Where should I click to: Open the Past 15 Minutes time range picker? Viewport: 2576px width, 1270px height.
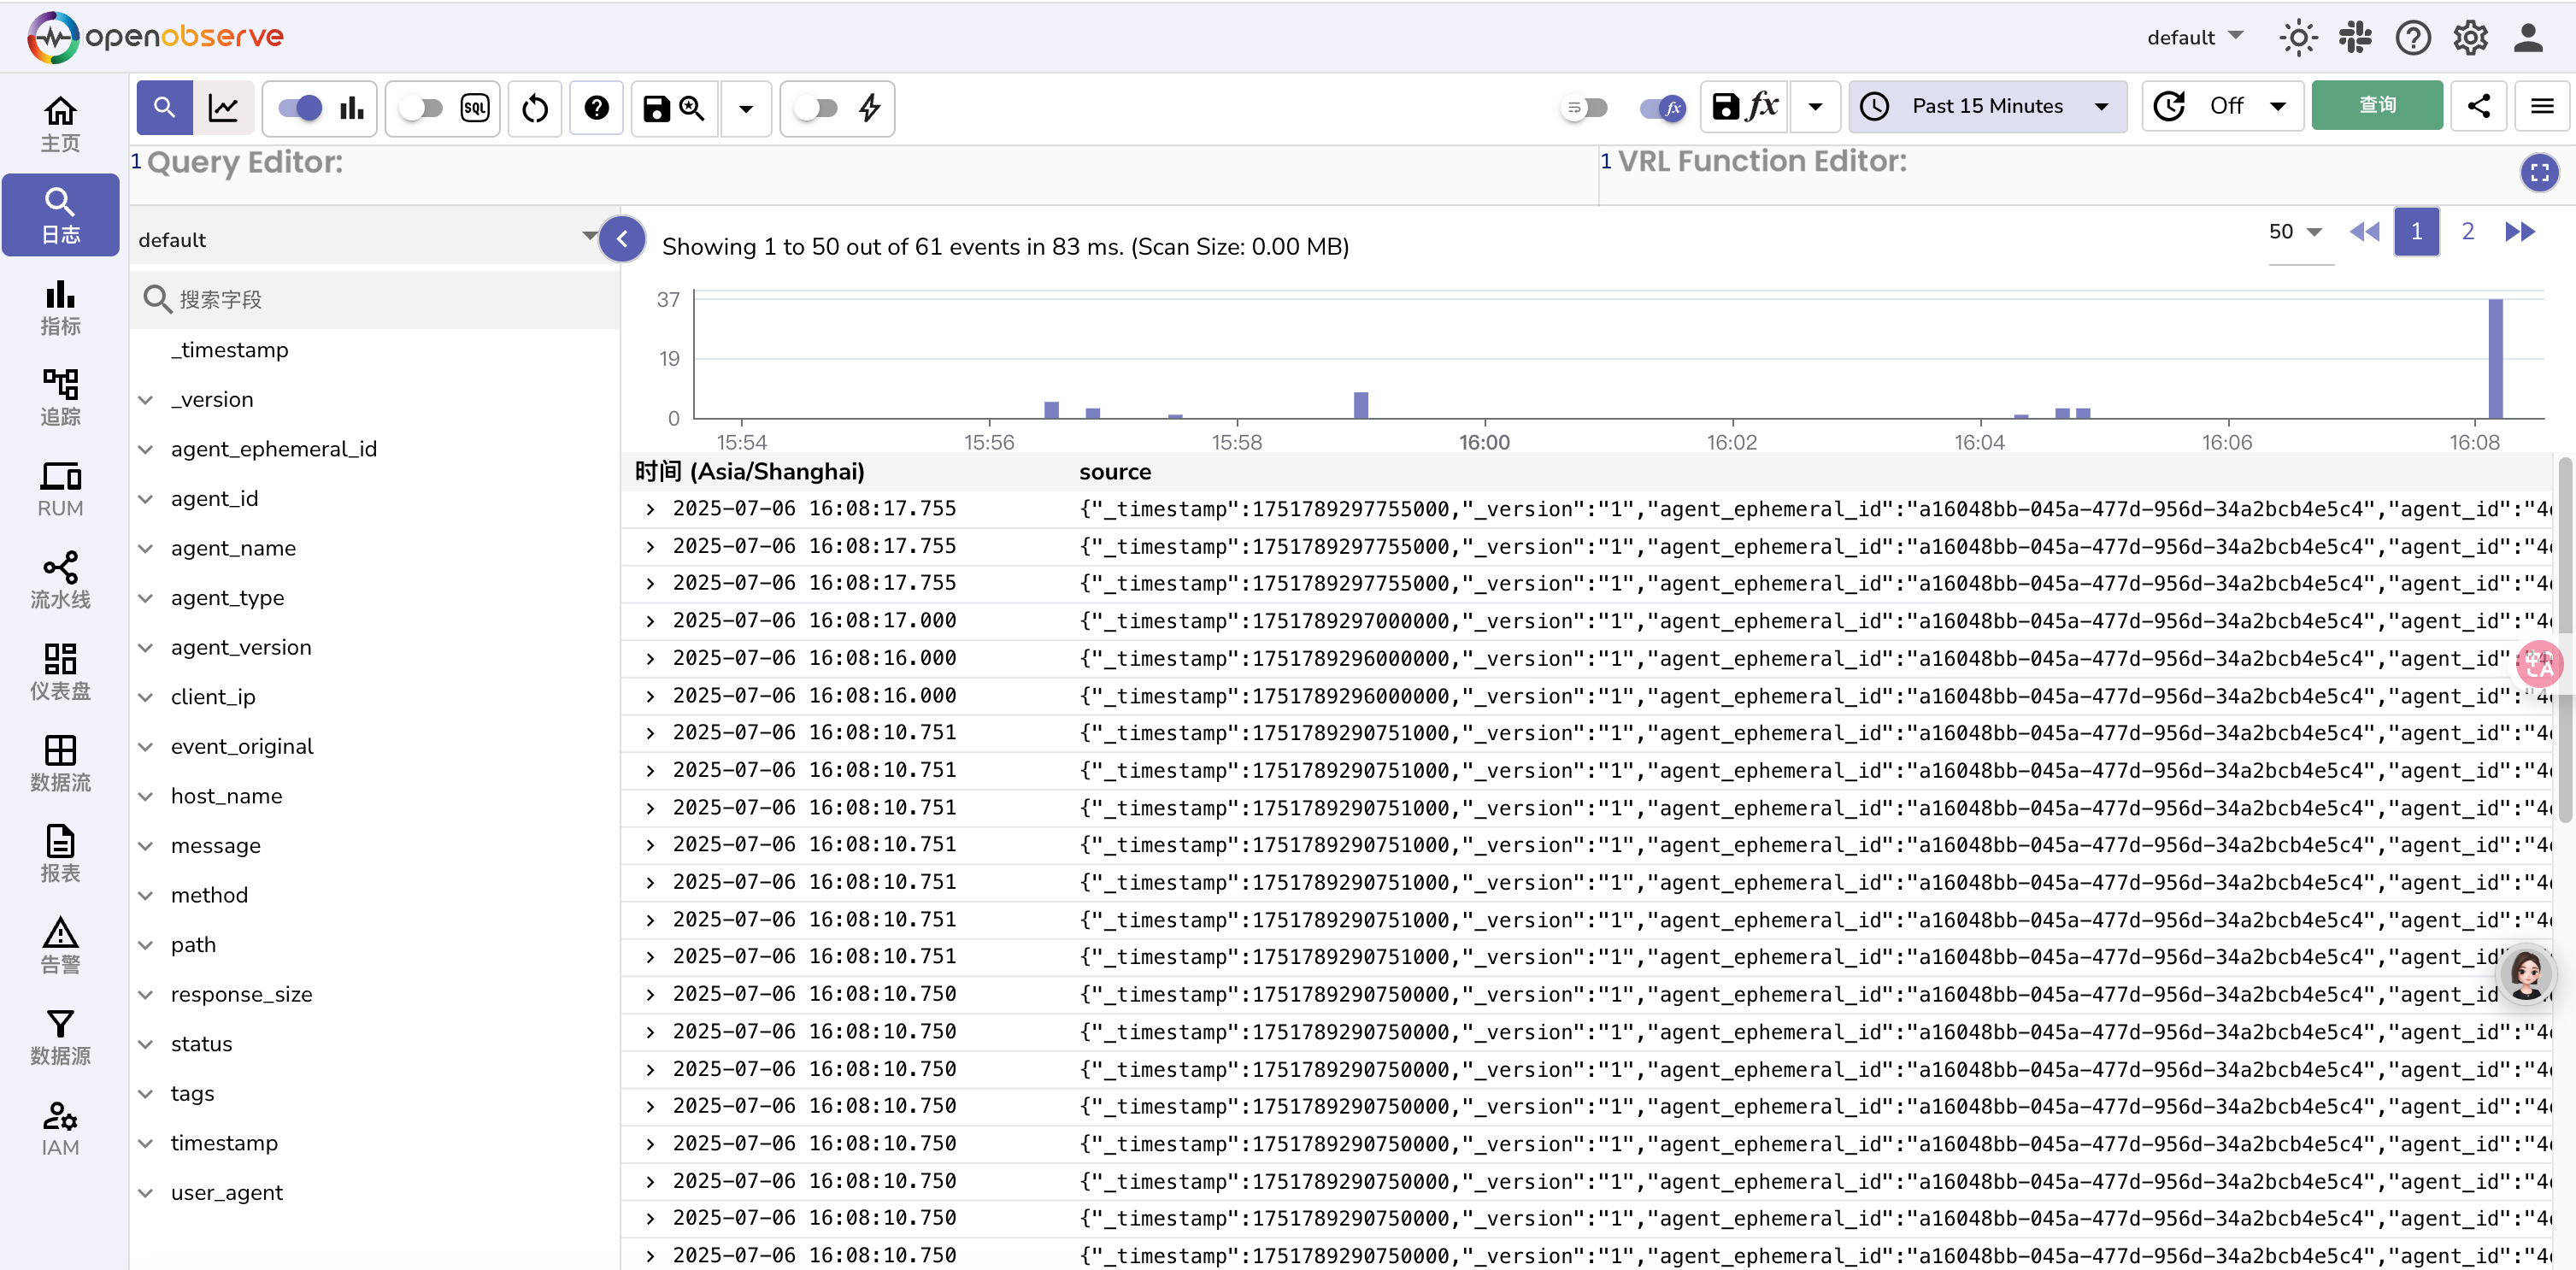[1987, 105]
